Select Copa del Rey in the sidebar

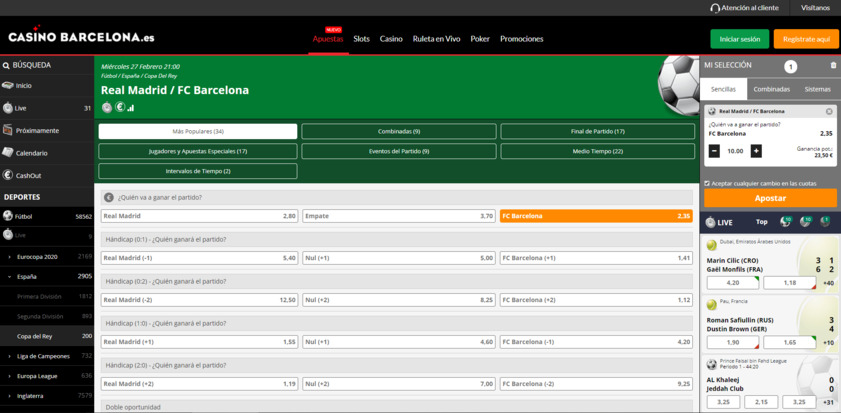[47, 336]
